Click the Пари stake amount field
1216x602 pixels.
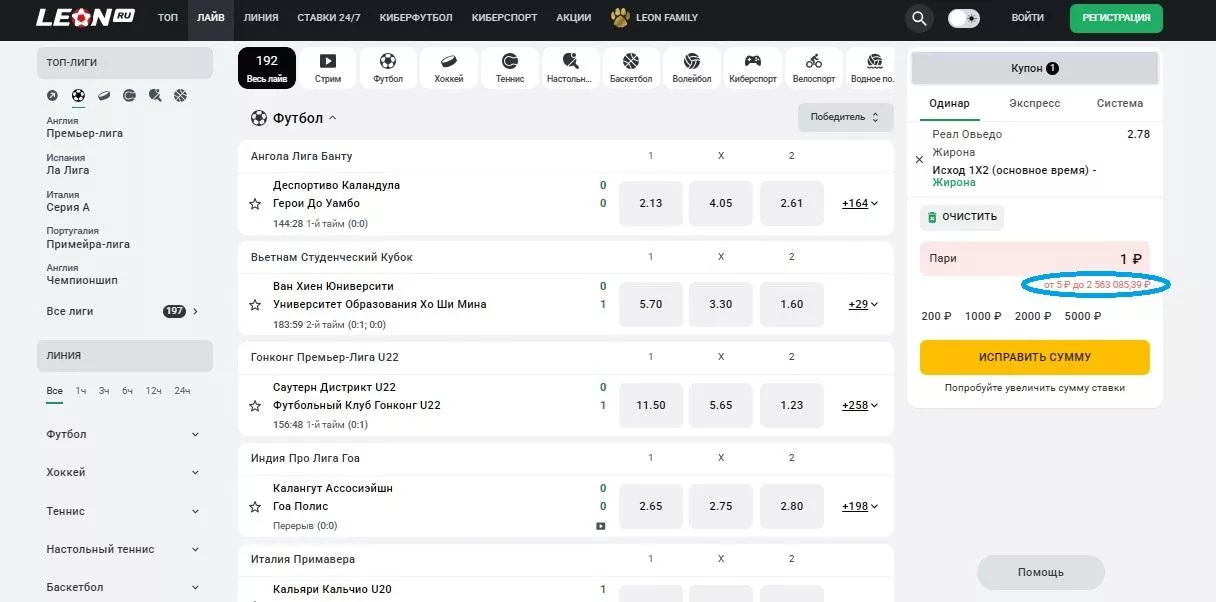point(1034,259)
